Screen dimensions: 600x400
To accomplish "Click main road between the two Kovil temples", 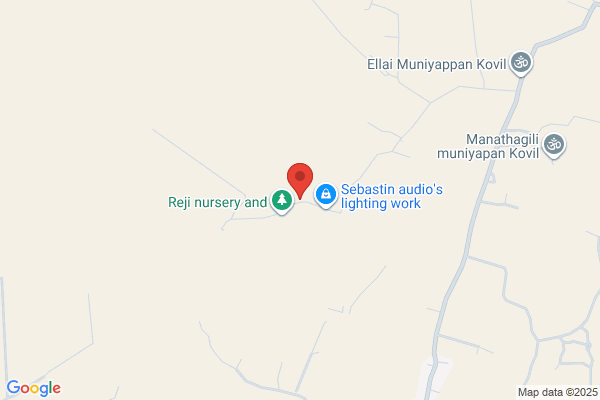I will click(x=511, y=111).
